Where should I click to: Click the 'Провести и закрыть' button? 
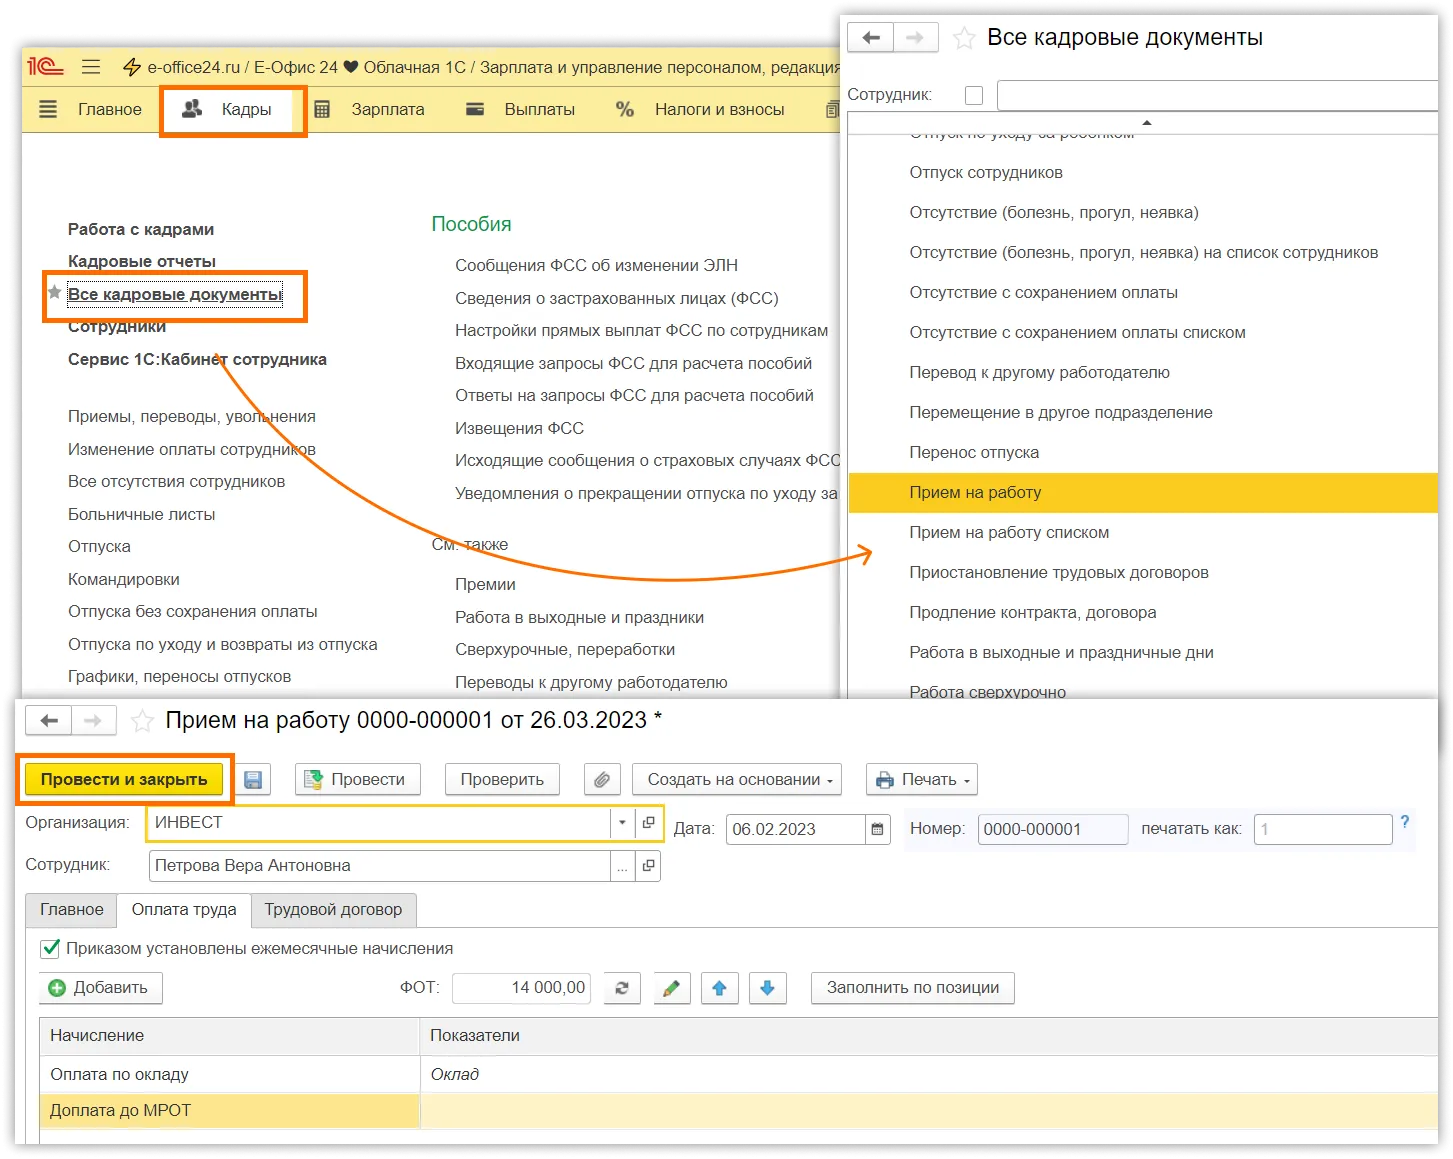tap(124, 780)
